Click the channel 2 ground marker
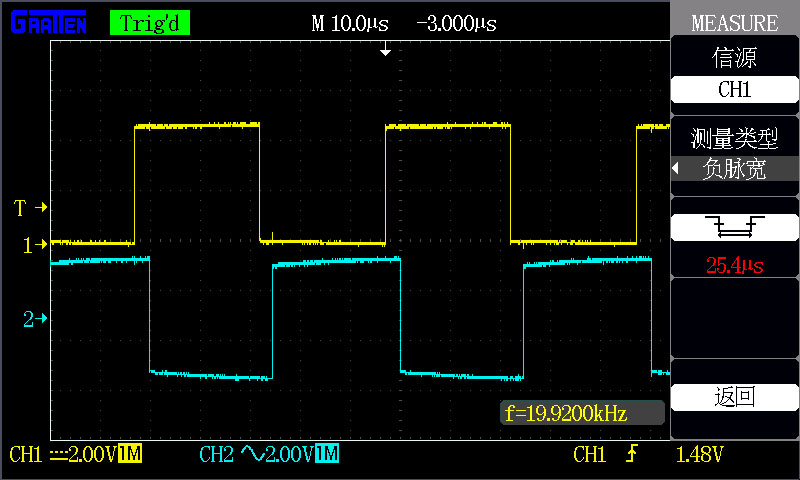 pyautogui.click(x=35, y=319)
